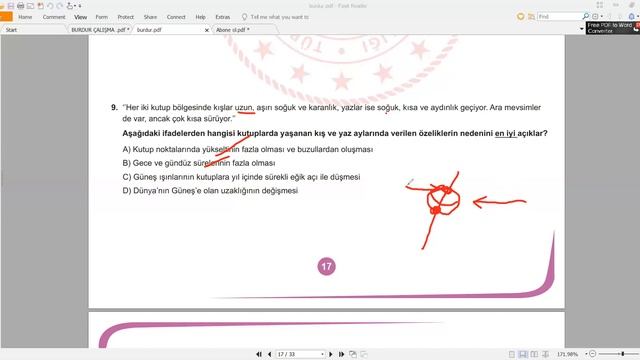Open the Form ribbon tab
Viewport: 640px width, 360px height.
(x=102, y=17)
